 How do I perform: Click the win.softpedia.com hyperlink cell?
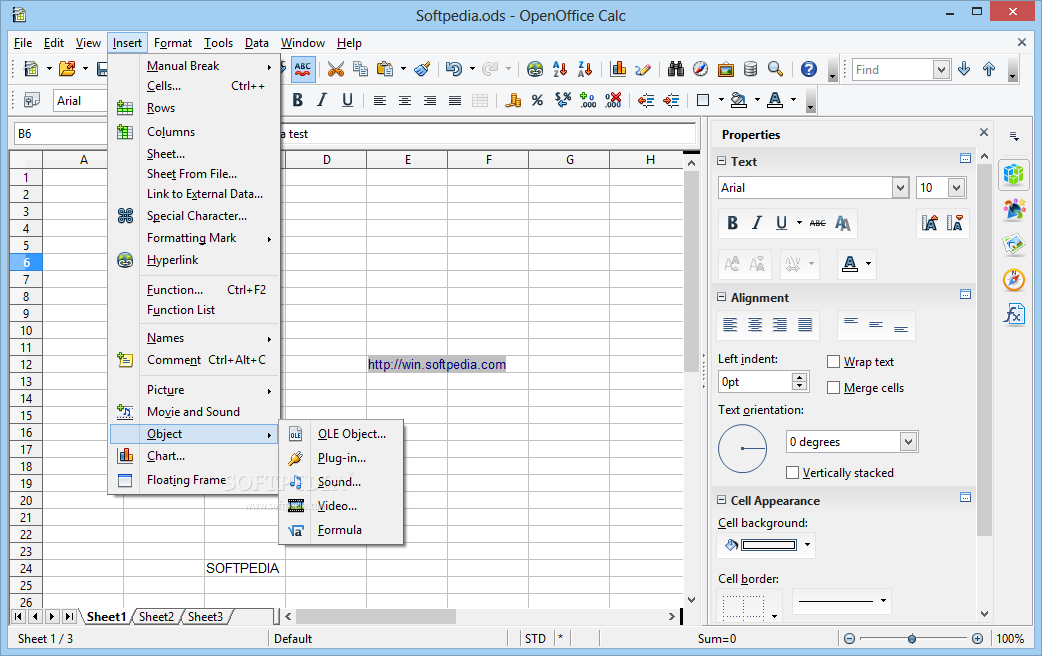(437, 364)
